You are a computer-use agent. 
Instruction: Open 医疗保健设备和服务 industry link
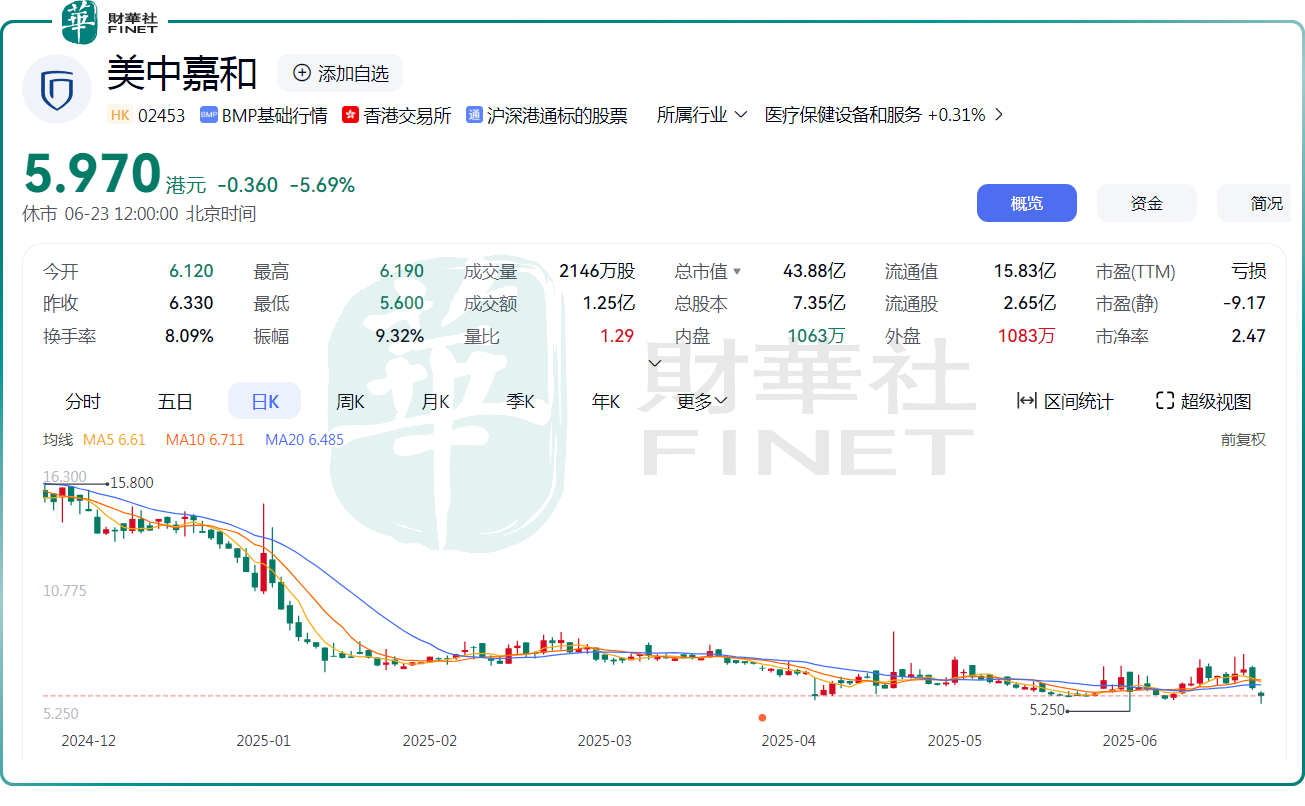pos(843,115)
